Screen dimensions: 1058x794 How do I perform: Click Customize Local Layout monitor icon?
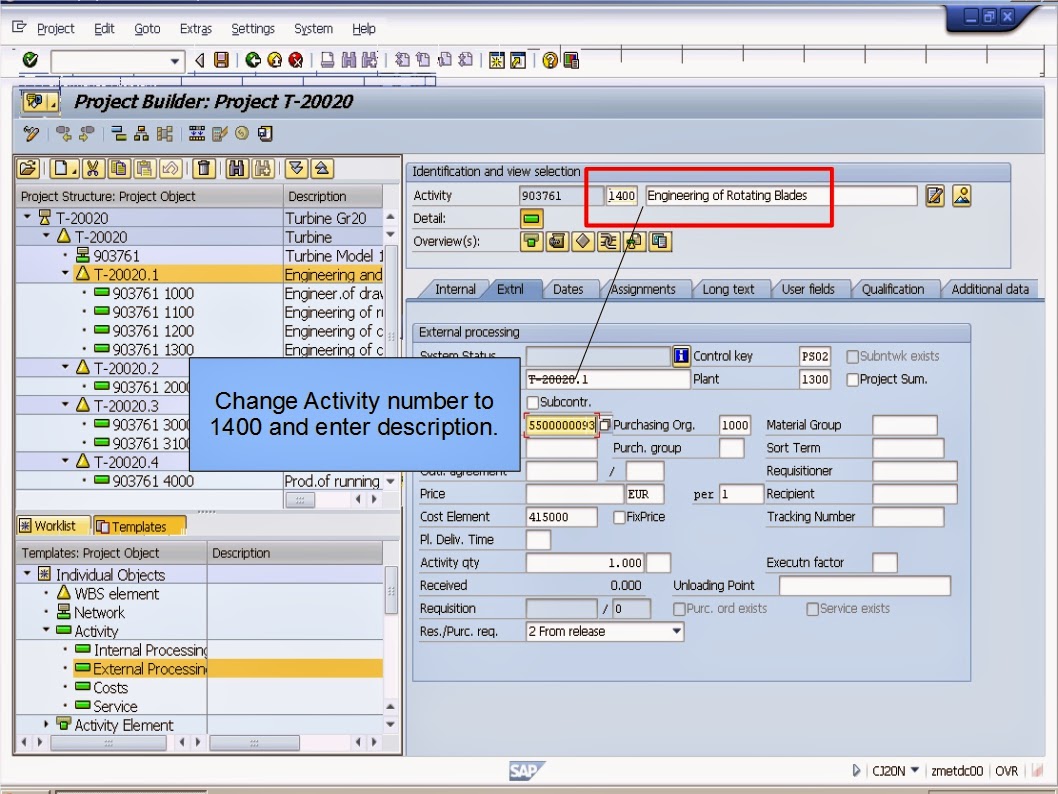click(571, 60)
